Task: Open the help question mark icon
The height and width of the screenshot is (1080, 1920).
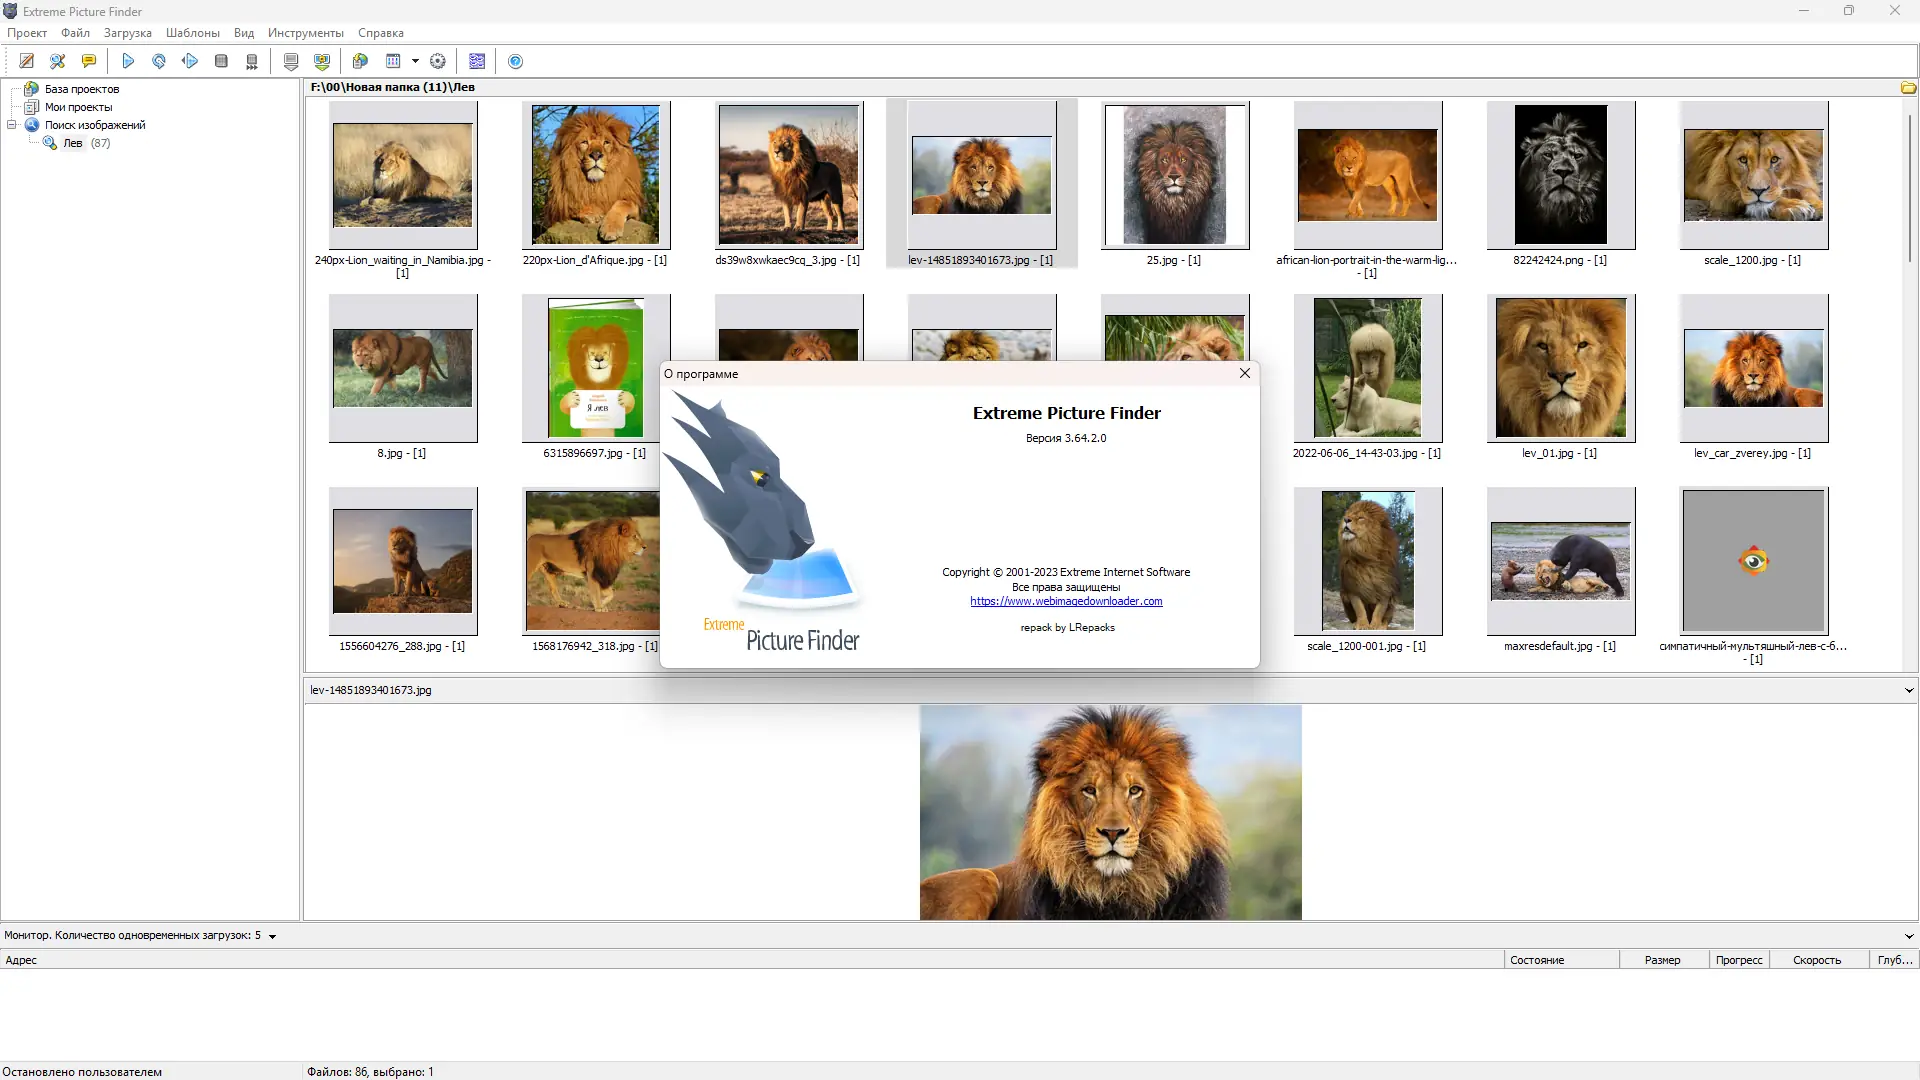Action: pos(515,61)
